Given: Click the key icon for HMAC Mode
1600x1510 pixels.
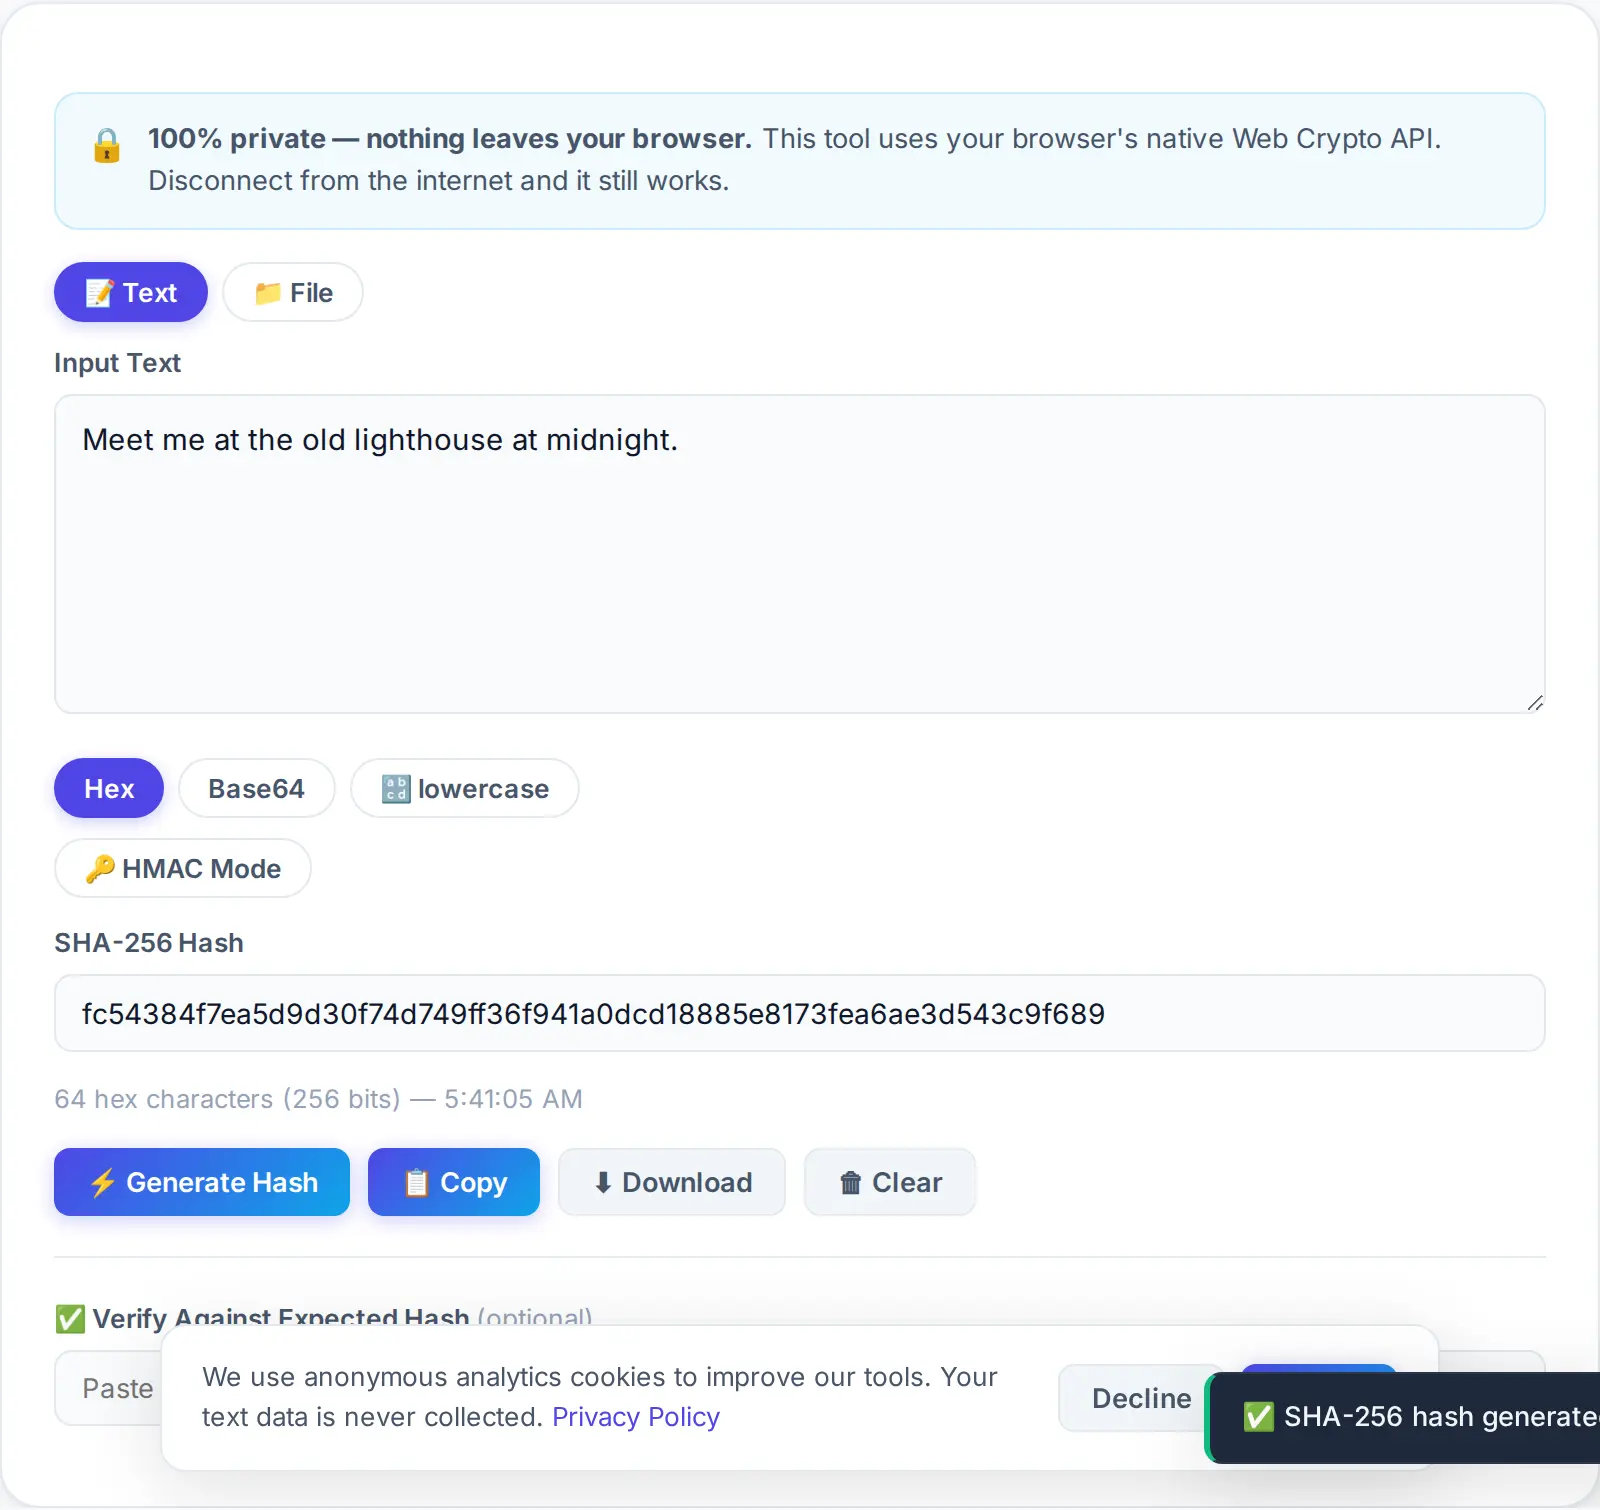Looking at the screenshot, I should [100, 868].
